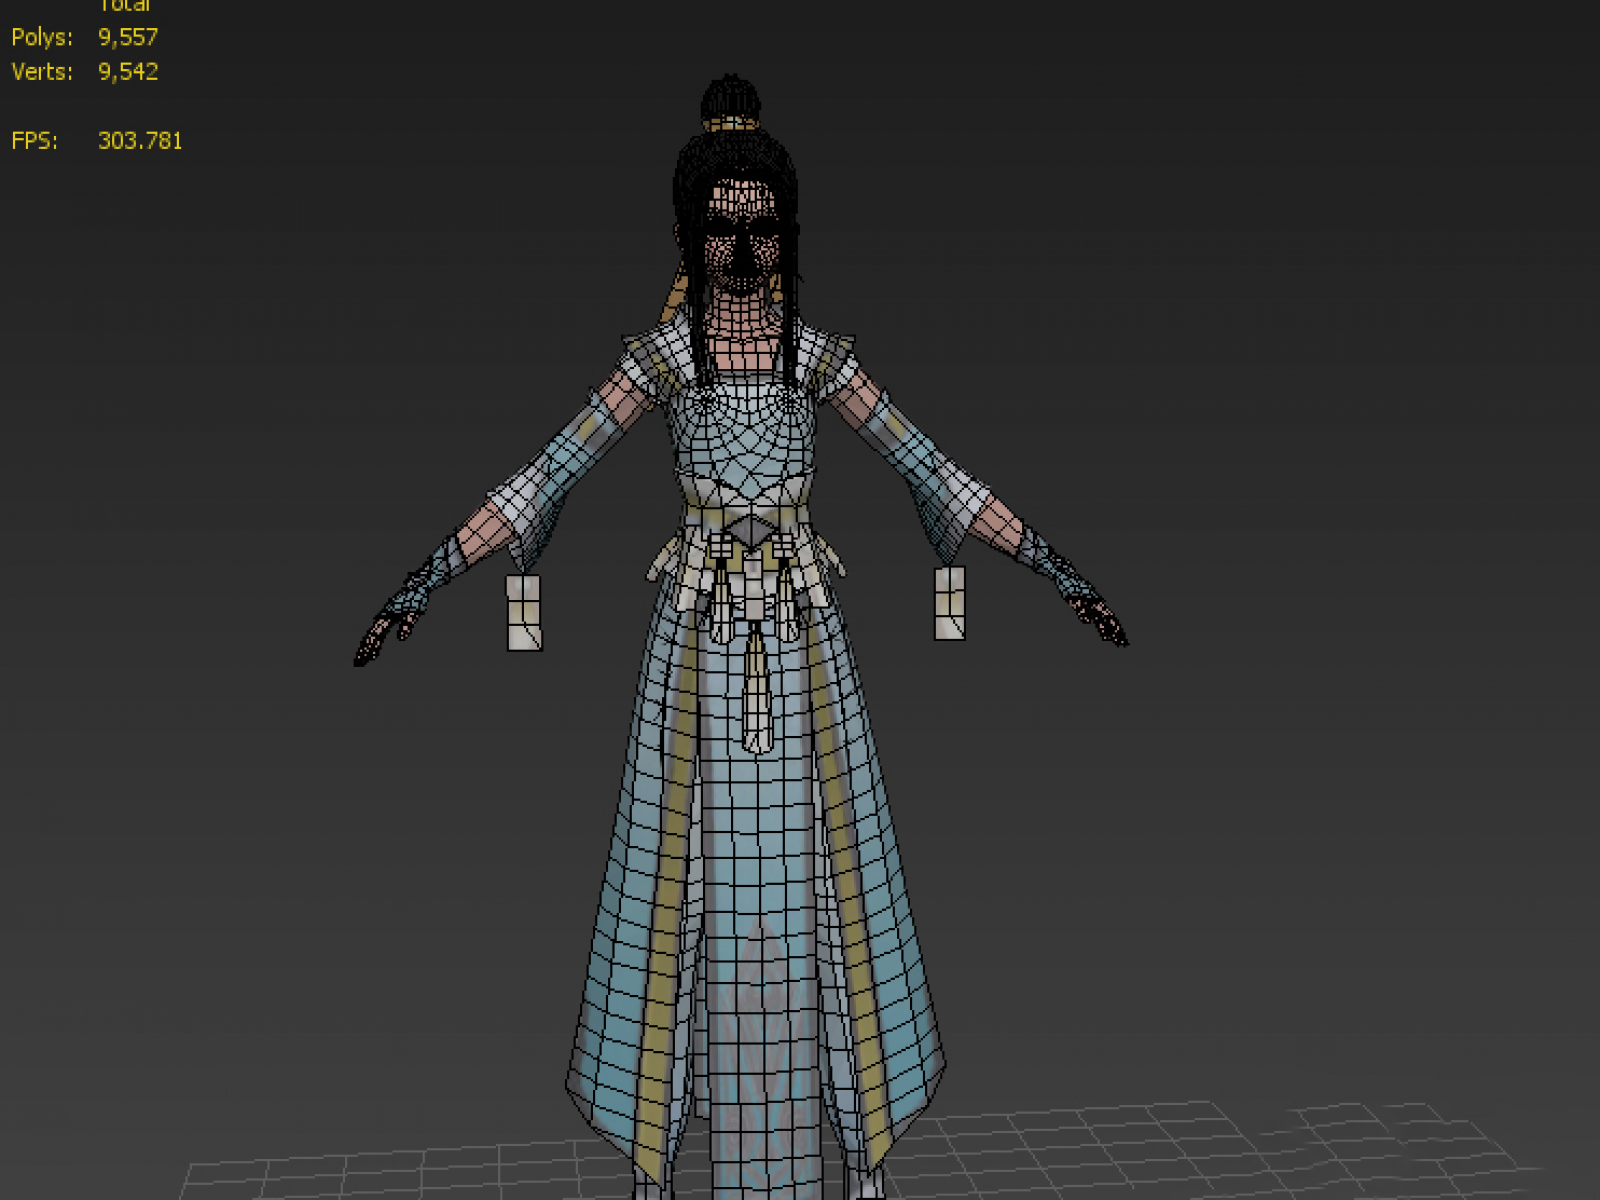Viewport: 1600px width, 1200px height.
Task: Click the FPS: label
Action: 35,141
